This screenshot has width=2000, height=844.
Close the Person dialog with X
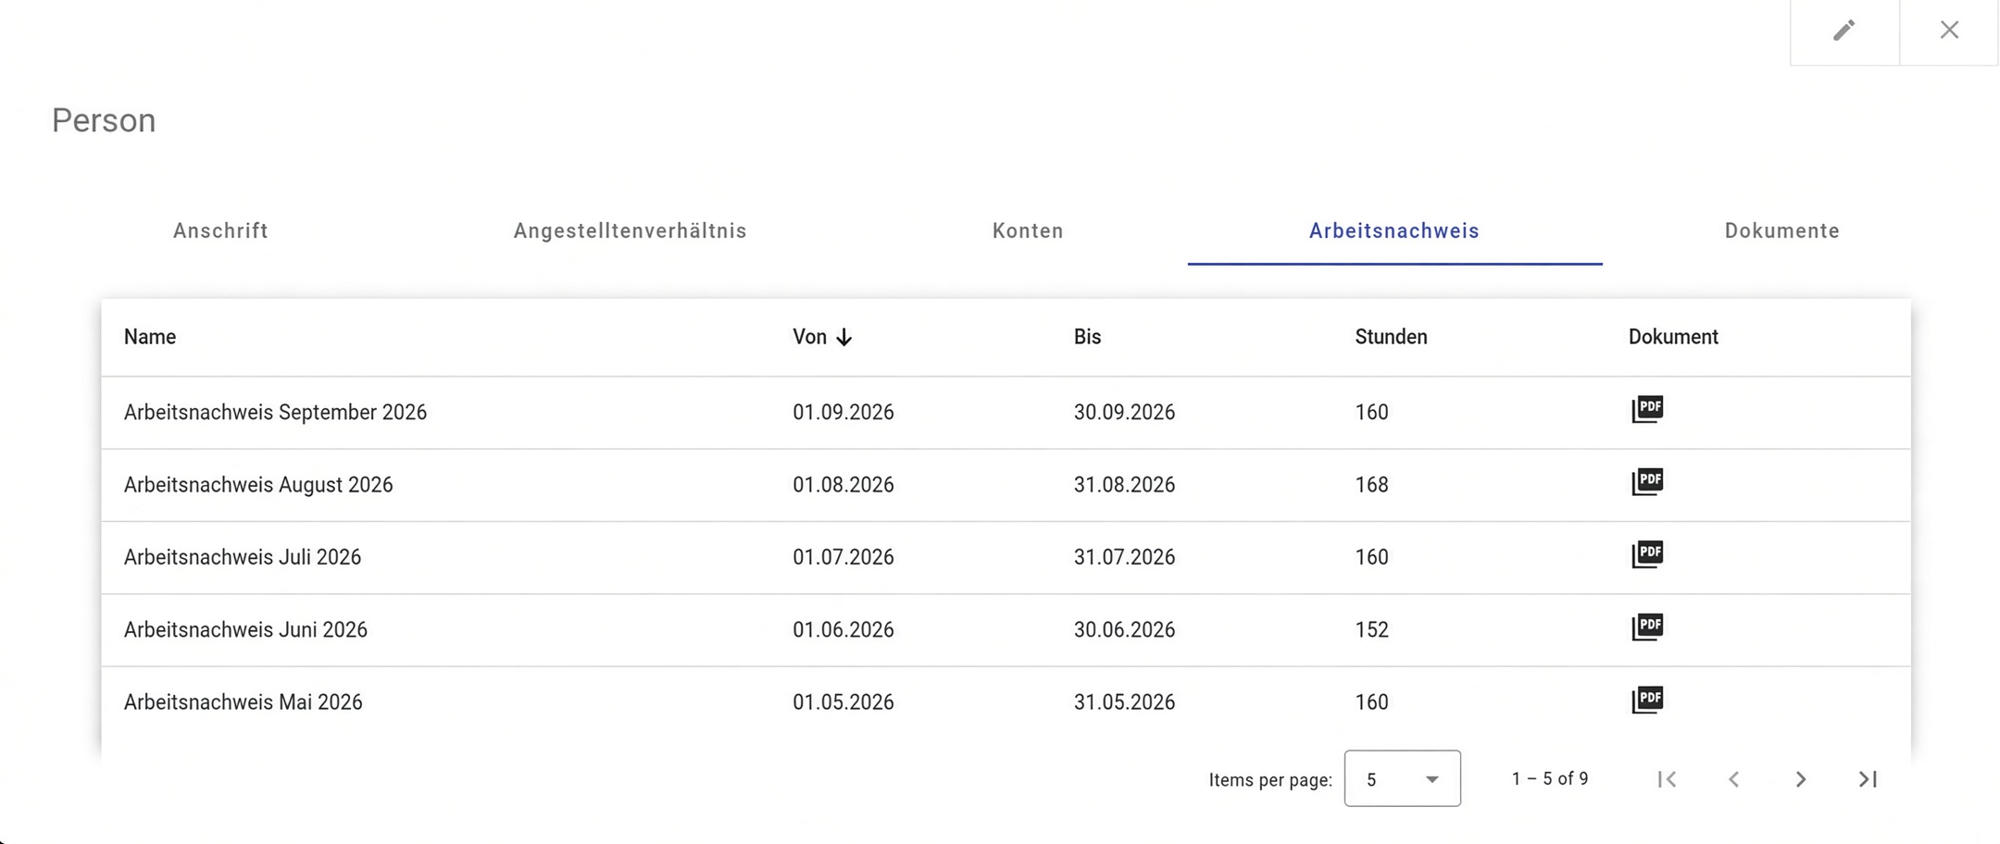tap(1949, 30)
